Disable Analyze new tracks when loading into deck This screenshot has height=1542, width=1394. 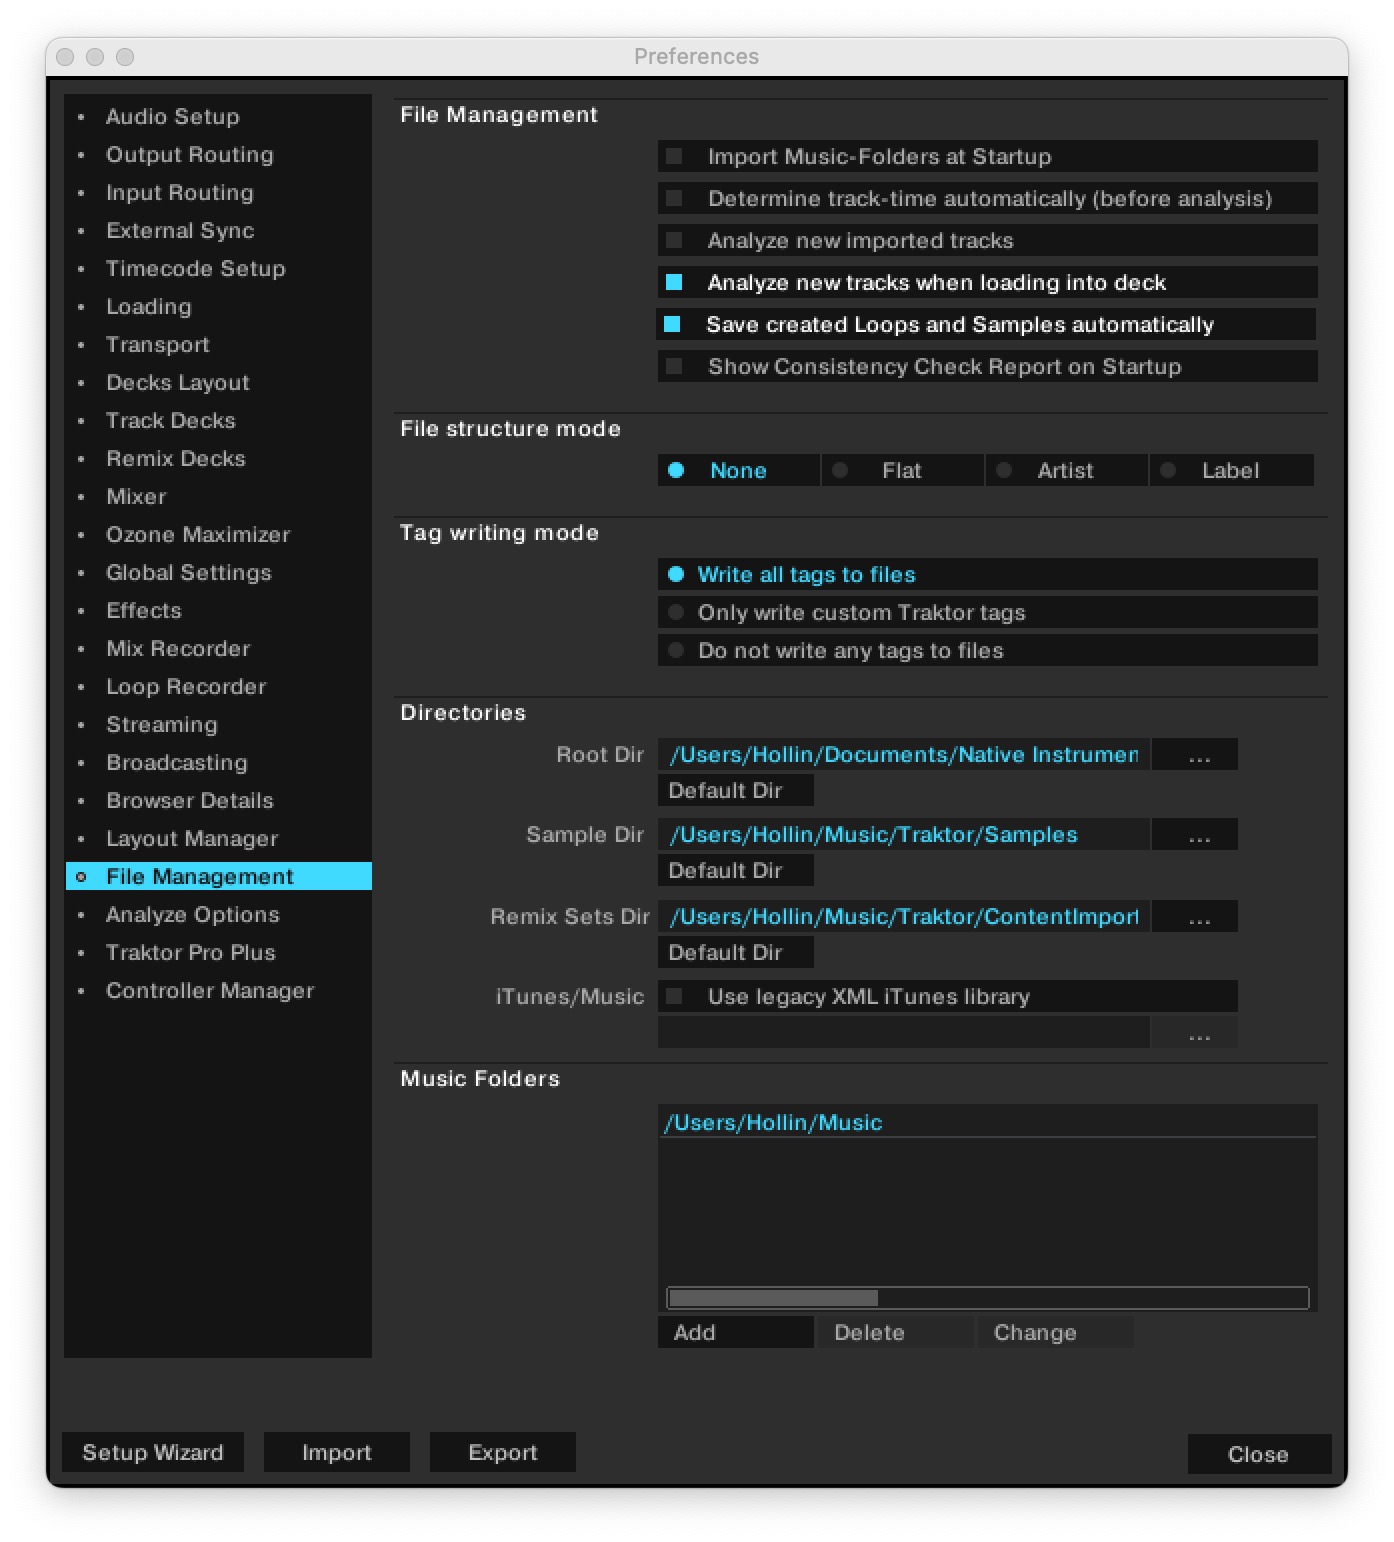pyautogui.click(x=675, y=283)
